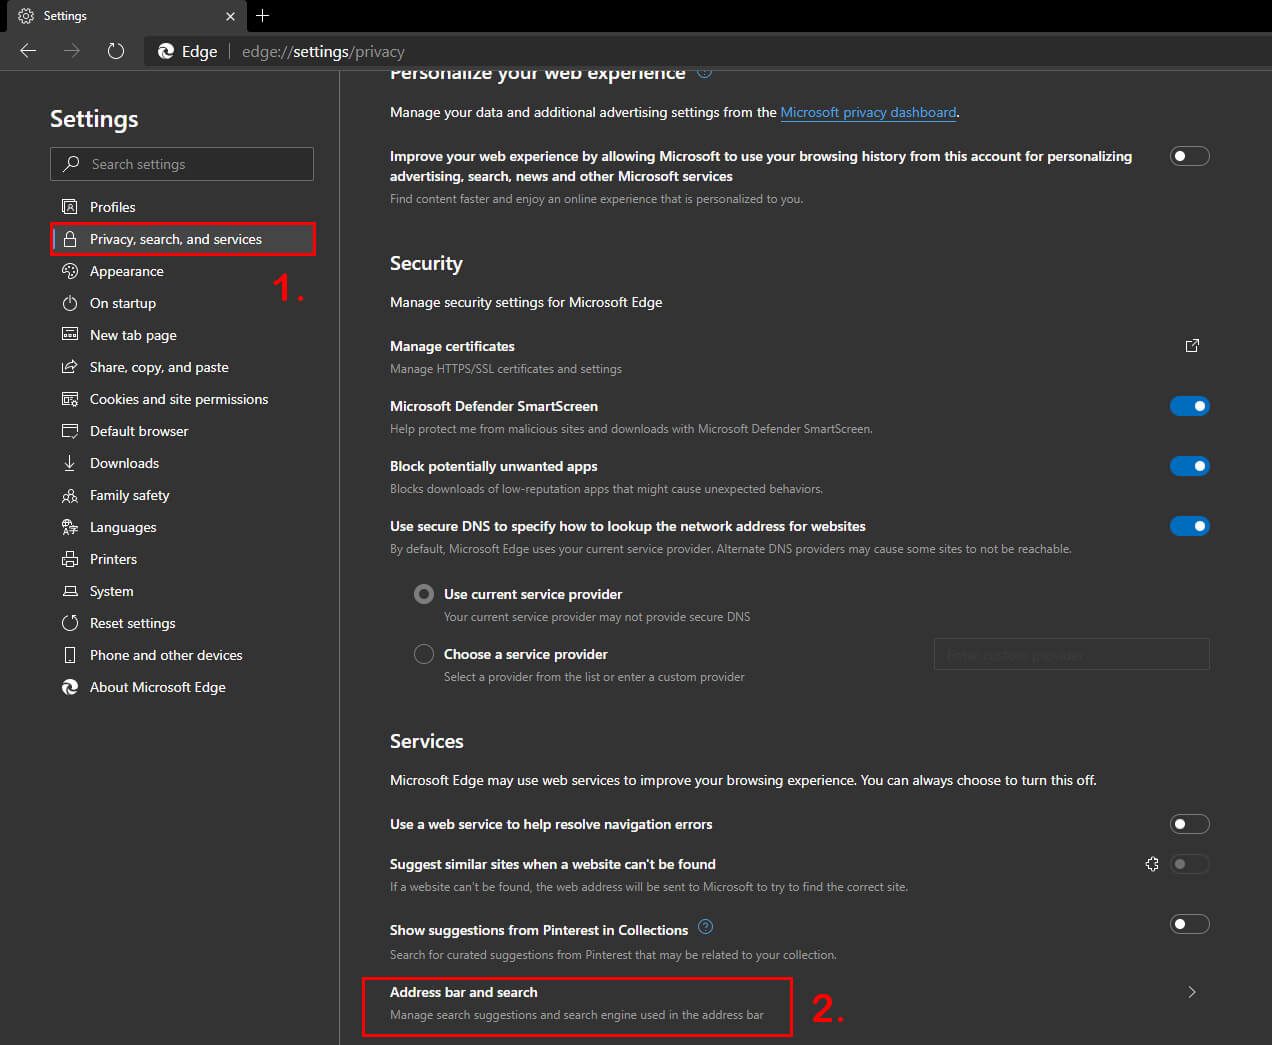Screen dimensions: 1272x1045
Task: Toggle personalizing web experience switch
Action: click(1190, 156)
